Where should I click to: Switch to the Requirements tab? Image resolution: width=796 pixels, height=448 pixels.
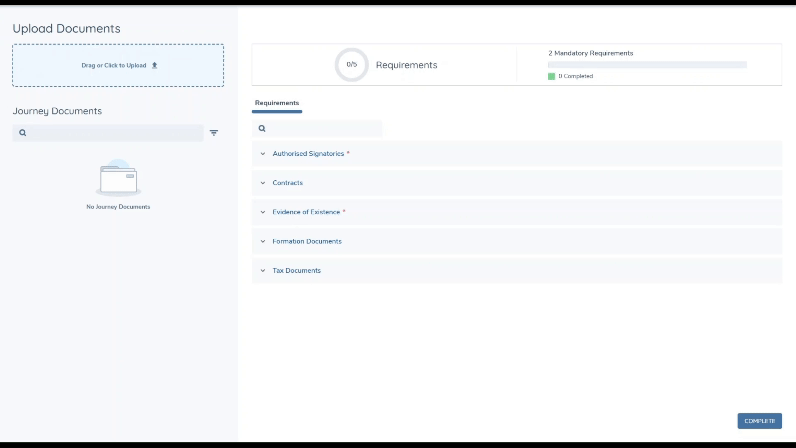277,103
